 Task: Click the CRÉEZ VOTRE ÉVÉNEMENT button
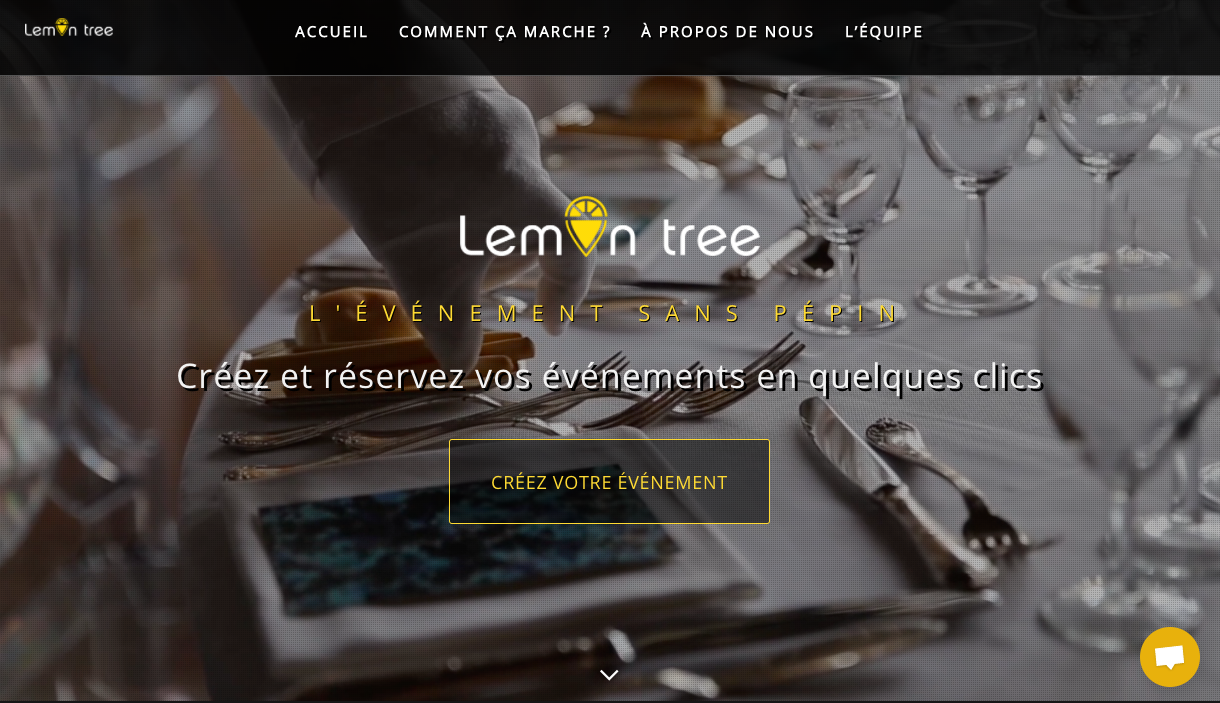pos(609,481)
